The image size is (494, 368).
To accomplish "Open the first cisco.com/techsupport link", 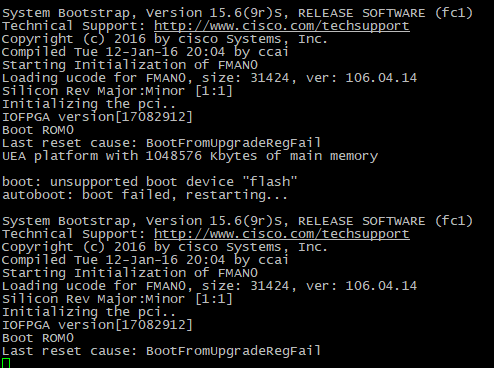I will coord(282,26).
